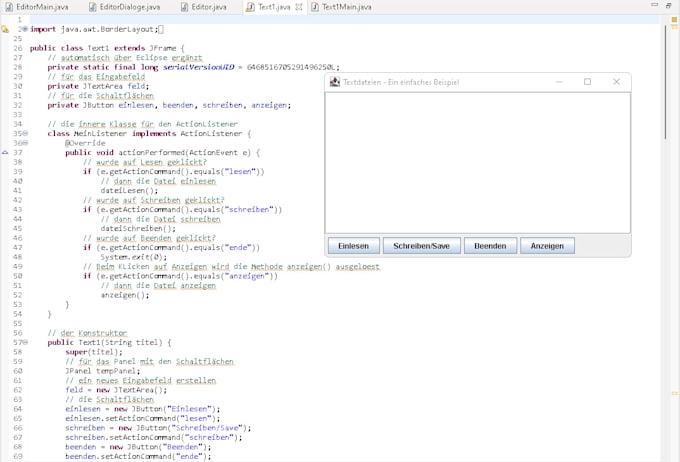The height and width of the screenshot is (462, 680).
Task: Collapse the Text1 constructor at line 57
Action: coord(26,343)
